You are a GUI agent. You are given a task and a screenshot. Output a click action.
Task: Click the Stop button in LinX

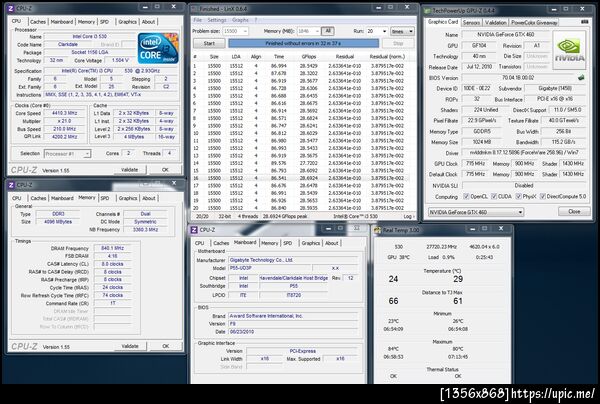(398, 43)
